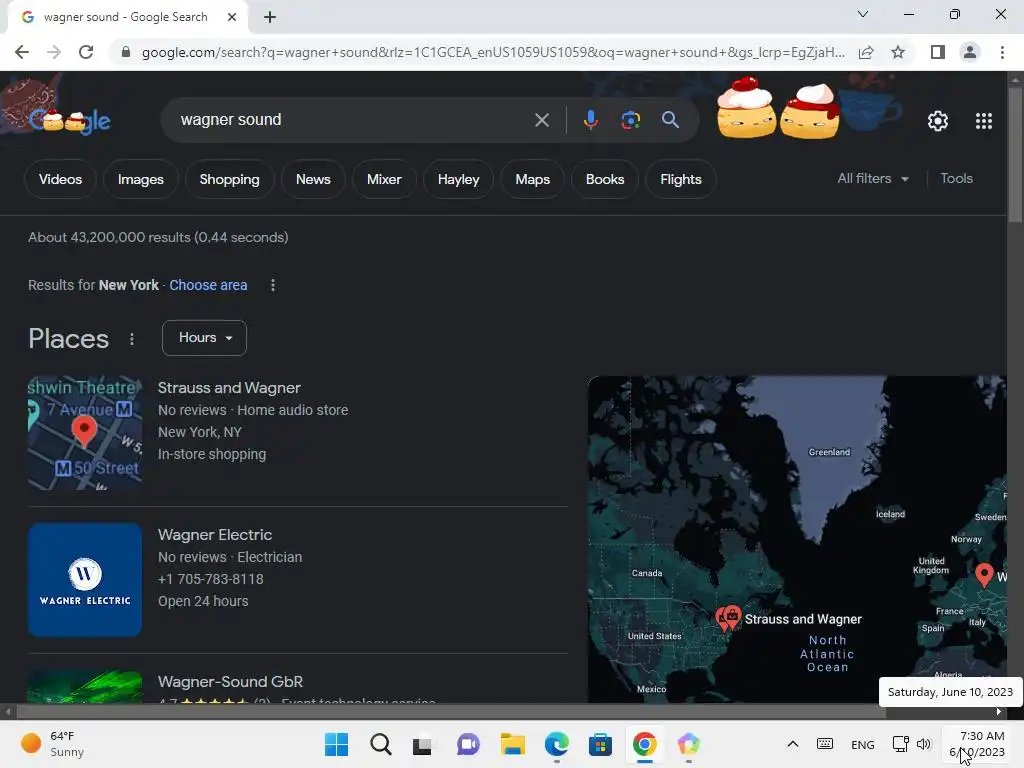Open Task View on taskbar
The image size is (1024, 768).
(423, 744)
